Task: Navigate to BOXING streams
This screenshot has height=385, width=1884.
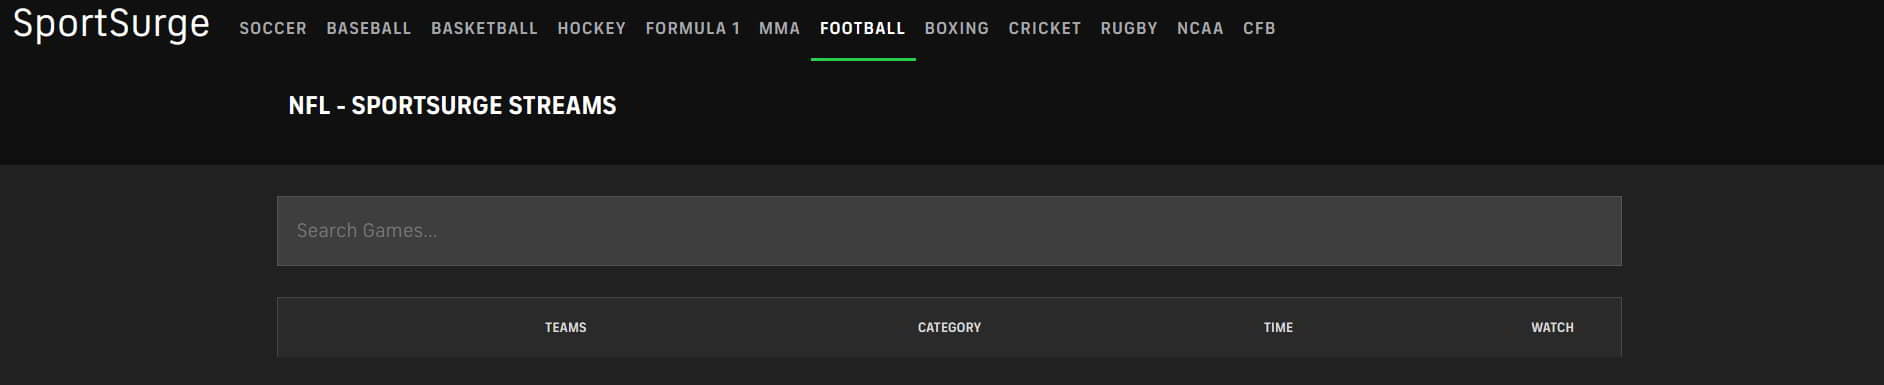Action: (x=956, y=29)
